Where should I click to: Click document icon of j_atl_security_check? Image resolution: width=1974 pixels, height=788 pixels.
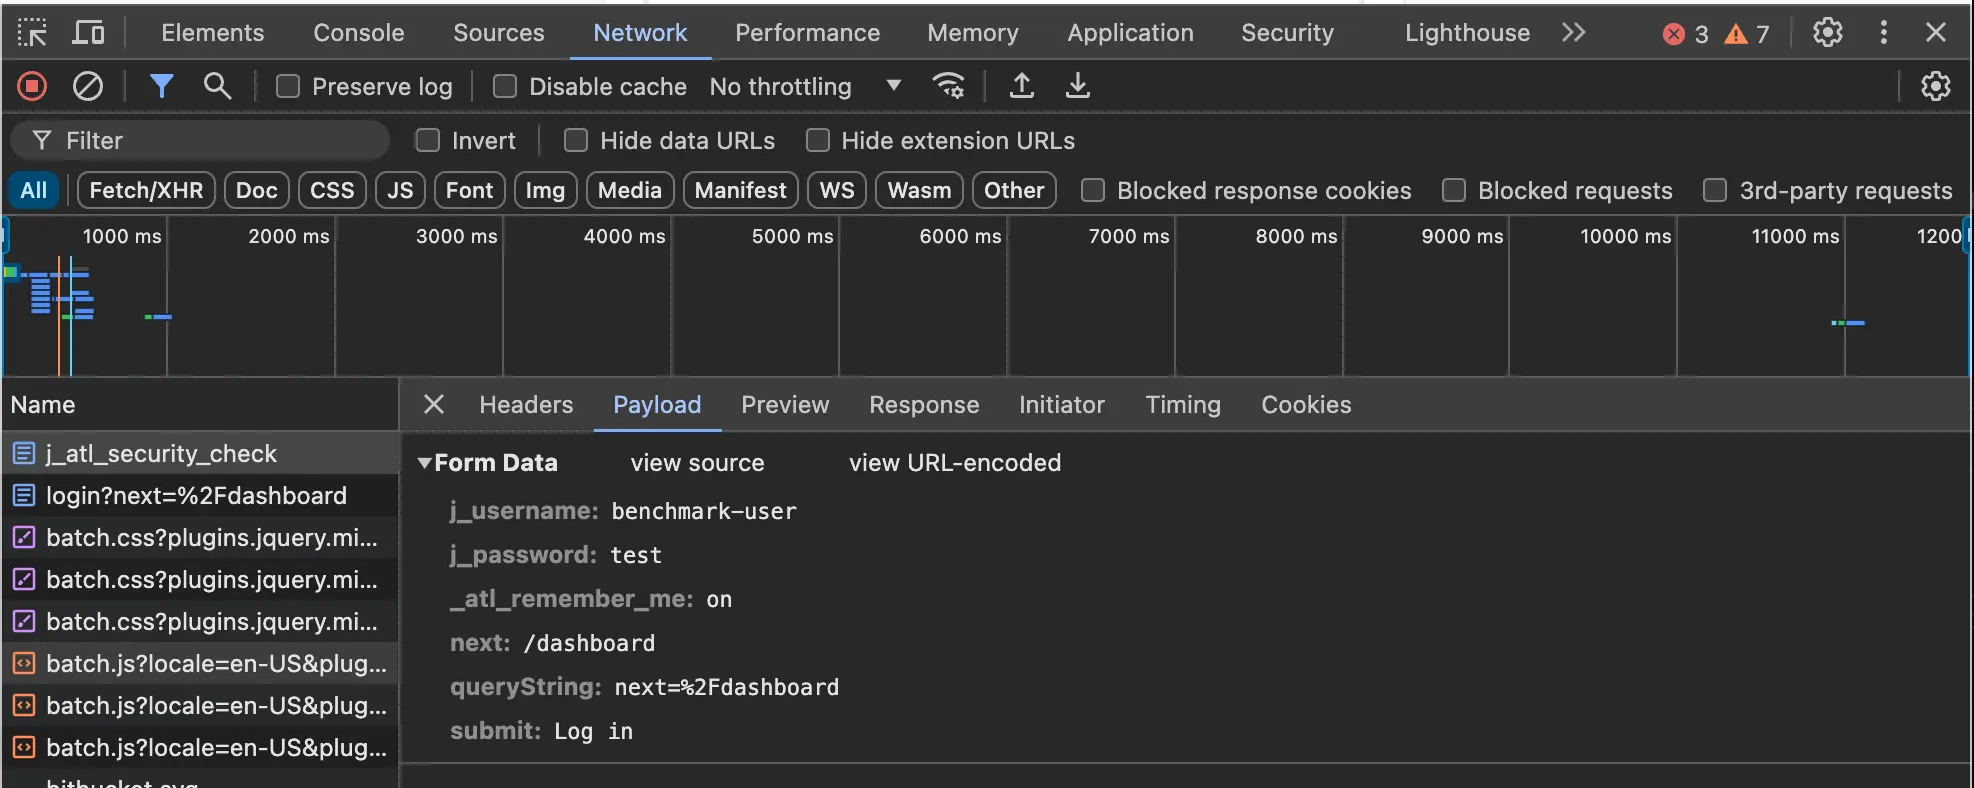[24, 454]
